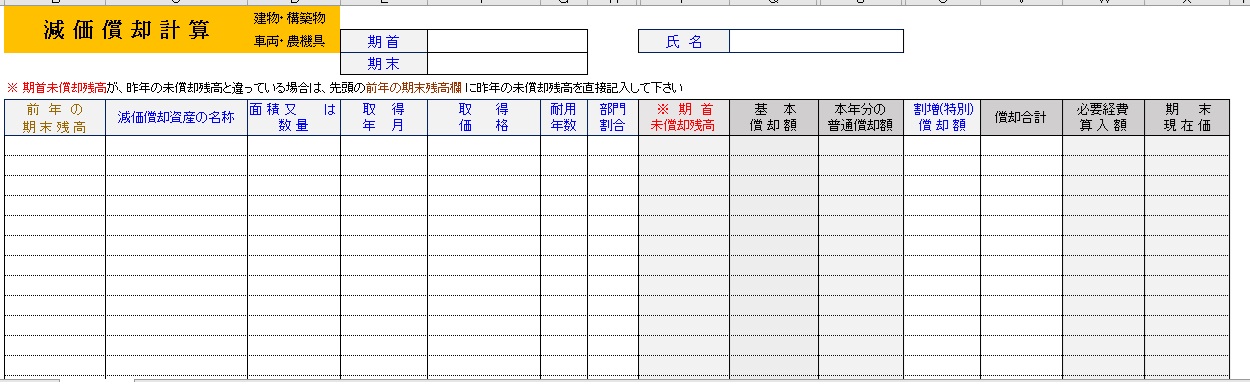Select the 期末現在価 column header
Viewport: 1250px width, 385px height.
pos(1187,117)
